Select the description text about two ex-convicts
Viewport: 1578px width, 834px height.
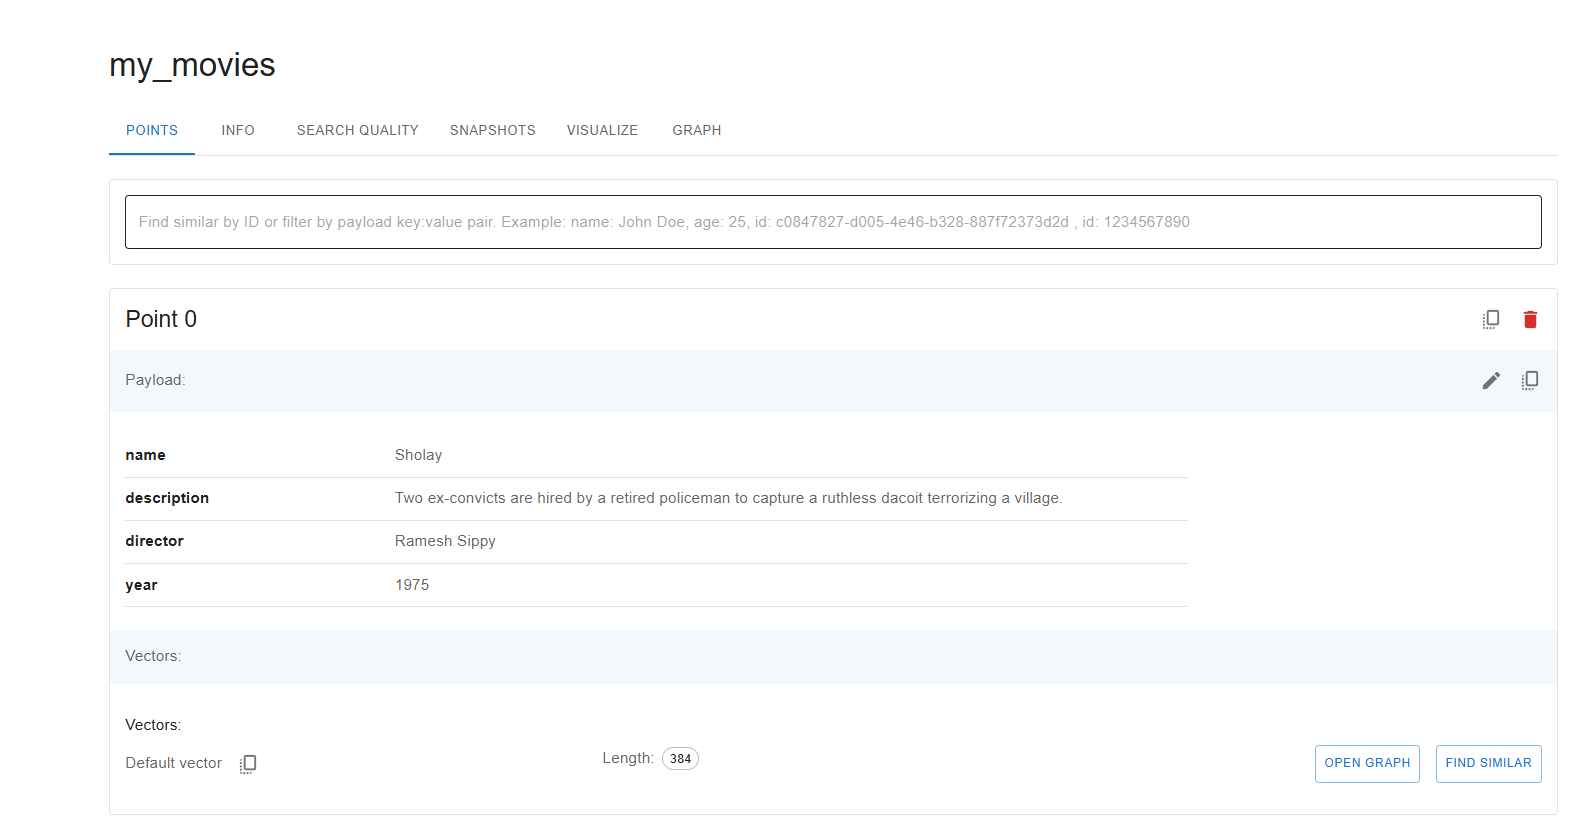[x=728, y=498]
